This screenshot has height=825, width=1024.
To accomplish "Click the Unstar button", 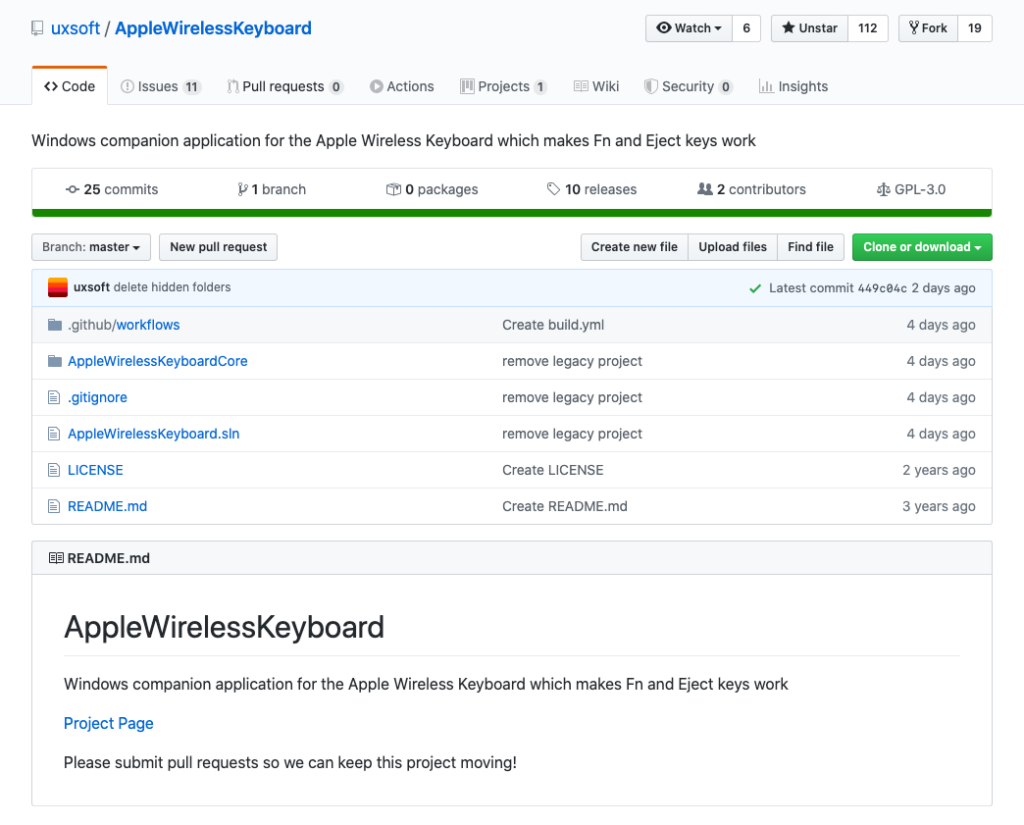I will click(810, 28).
